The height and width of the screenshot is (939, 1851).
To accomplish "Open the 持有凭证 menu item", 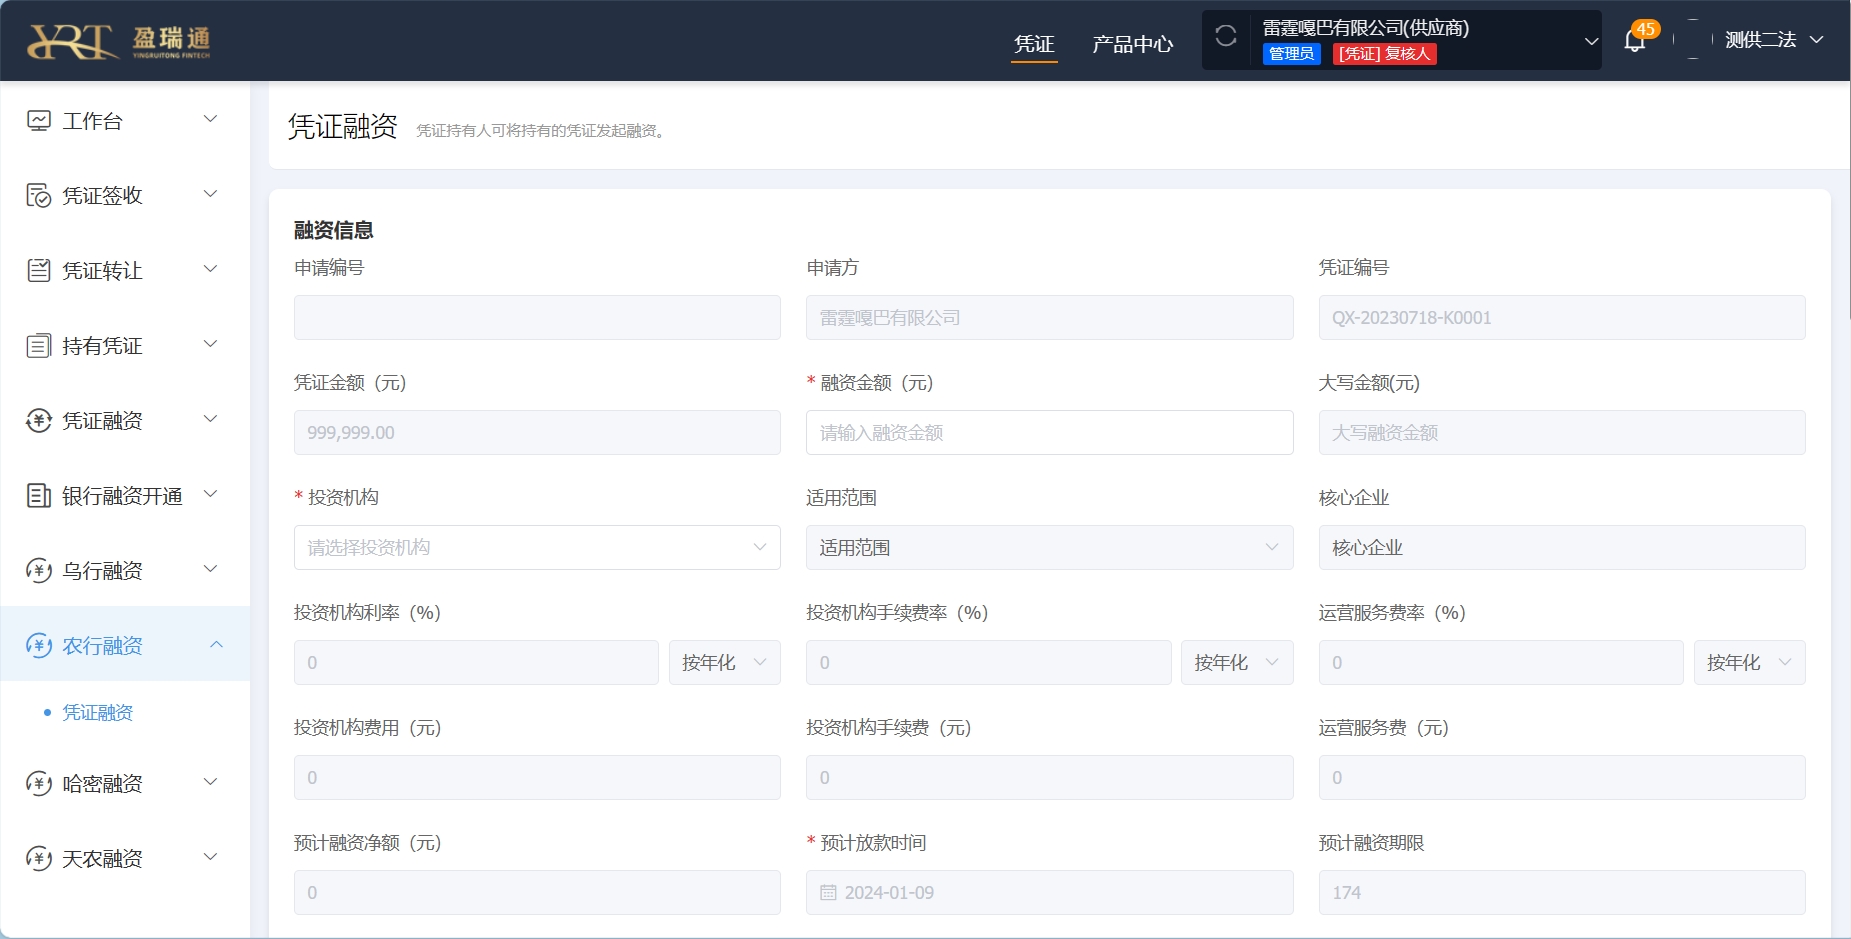I will (125, 346).
